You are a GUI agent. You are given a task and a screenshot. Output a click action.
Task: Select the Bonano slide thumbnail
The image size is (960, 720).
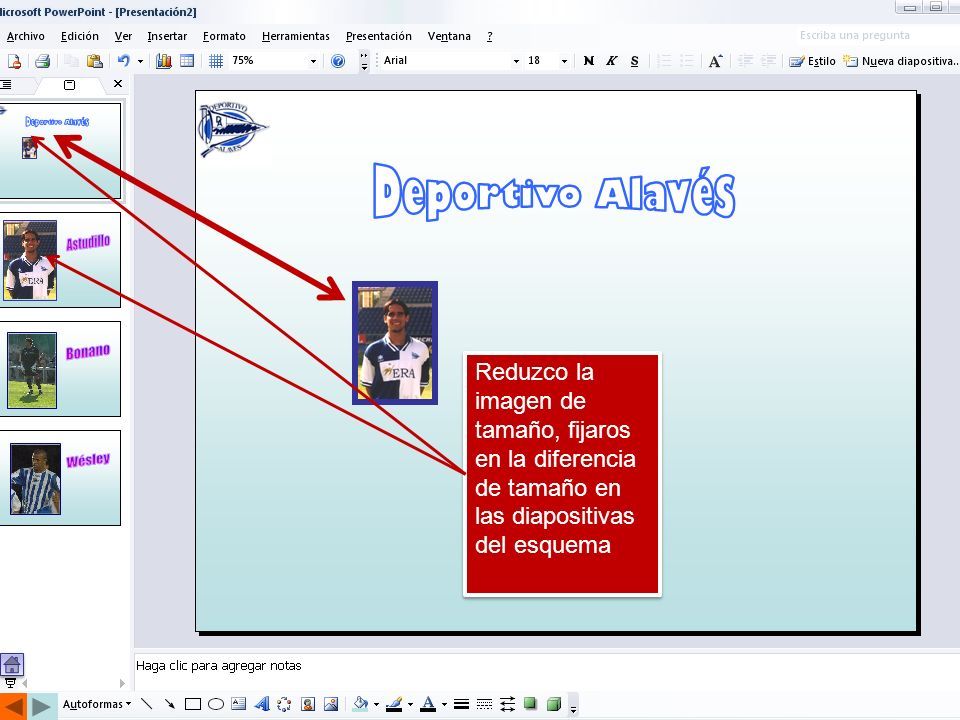tap(60, 369)
